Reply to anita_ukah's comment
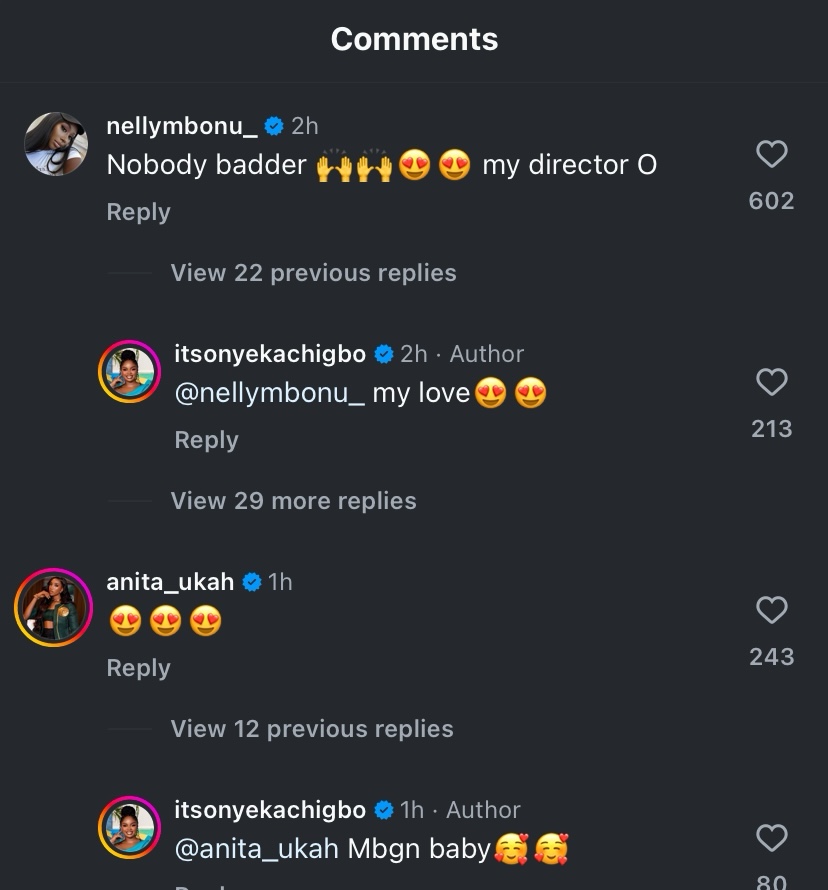Image resolution: width=828 pixels, height=890 pixels. point(138,668)
